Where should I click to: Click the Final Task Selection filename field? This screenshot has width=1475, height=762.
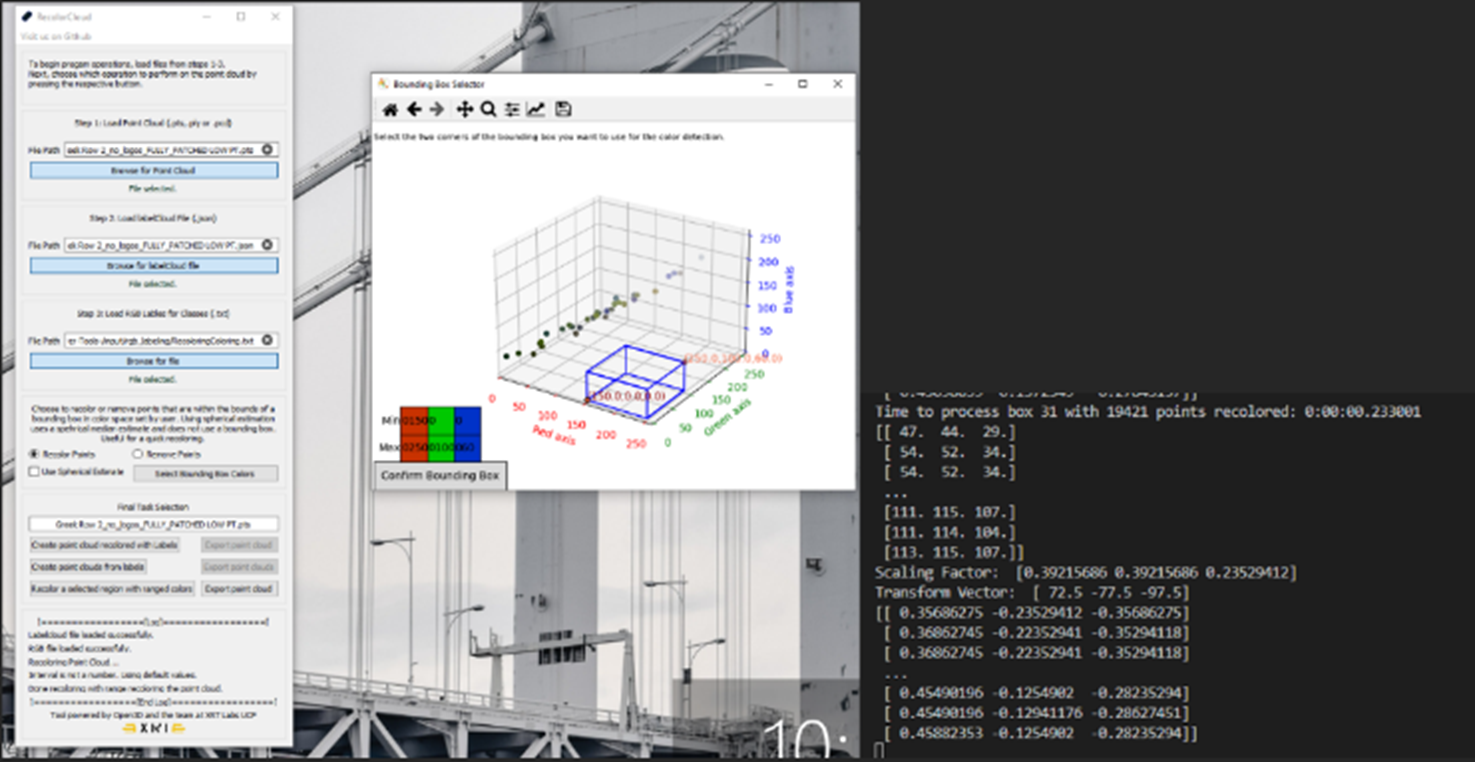(x=154, y=524)
